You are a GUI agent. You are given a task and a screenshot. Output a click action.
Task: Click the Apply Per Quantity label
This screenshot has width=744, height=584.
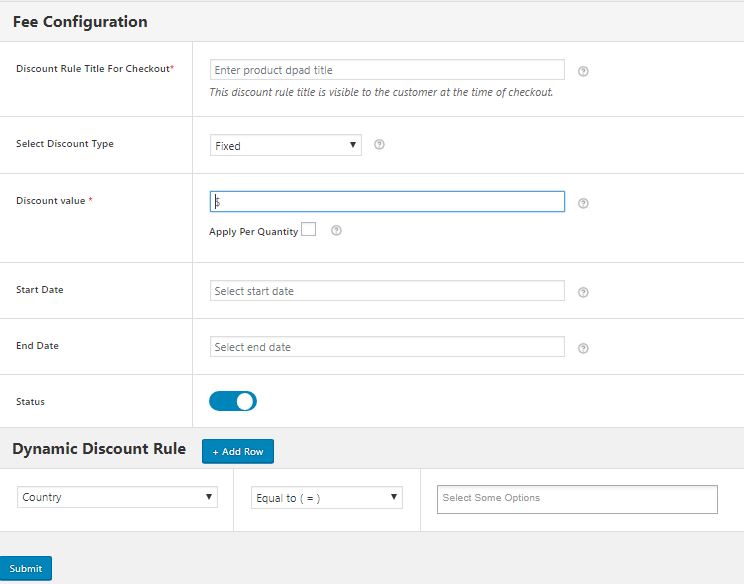(253, 232)
